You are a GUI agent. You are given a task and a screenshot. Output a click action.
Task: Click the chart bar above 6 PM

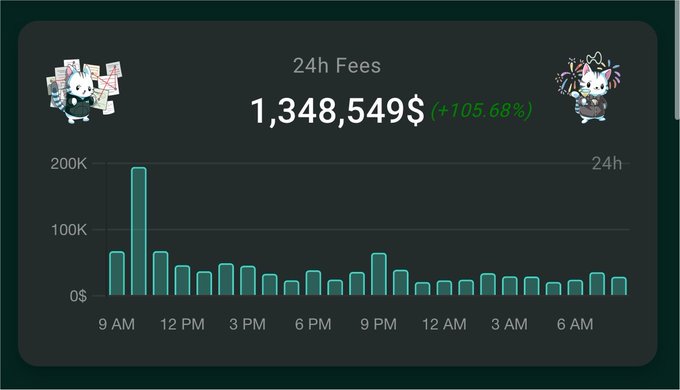point(313,283)
